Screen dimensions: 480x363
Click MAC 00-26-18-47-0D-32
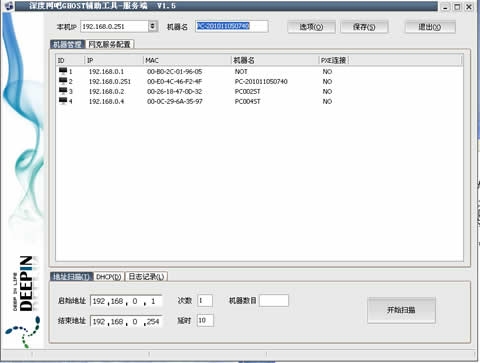(175, 91)
